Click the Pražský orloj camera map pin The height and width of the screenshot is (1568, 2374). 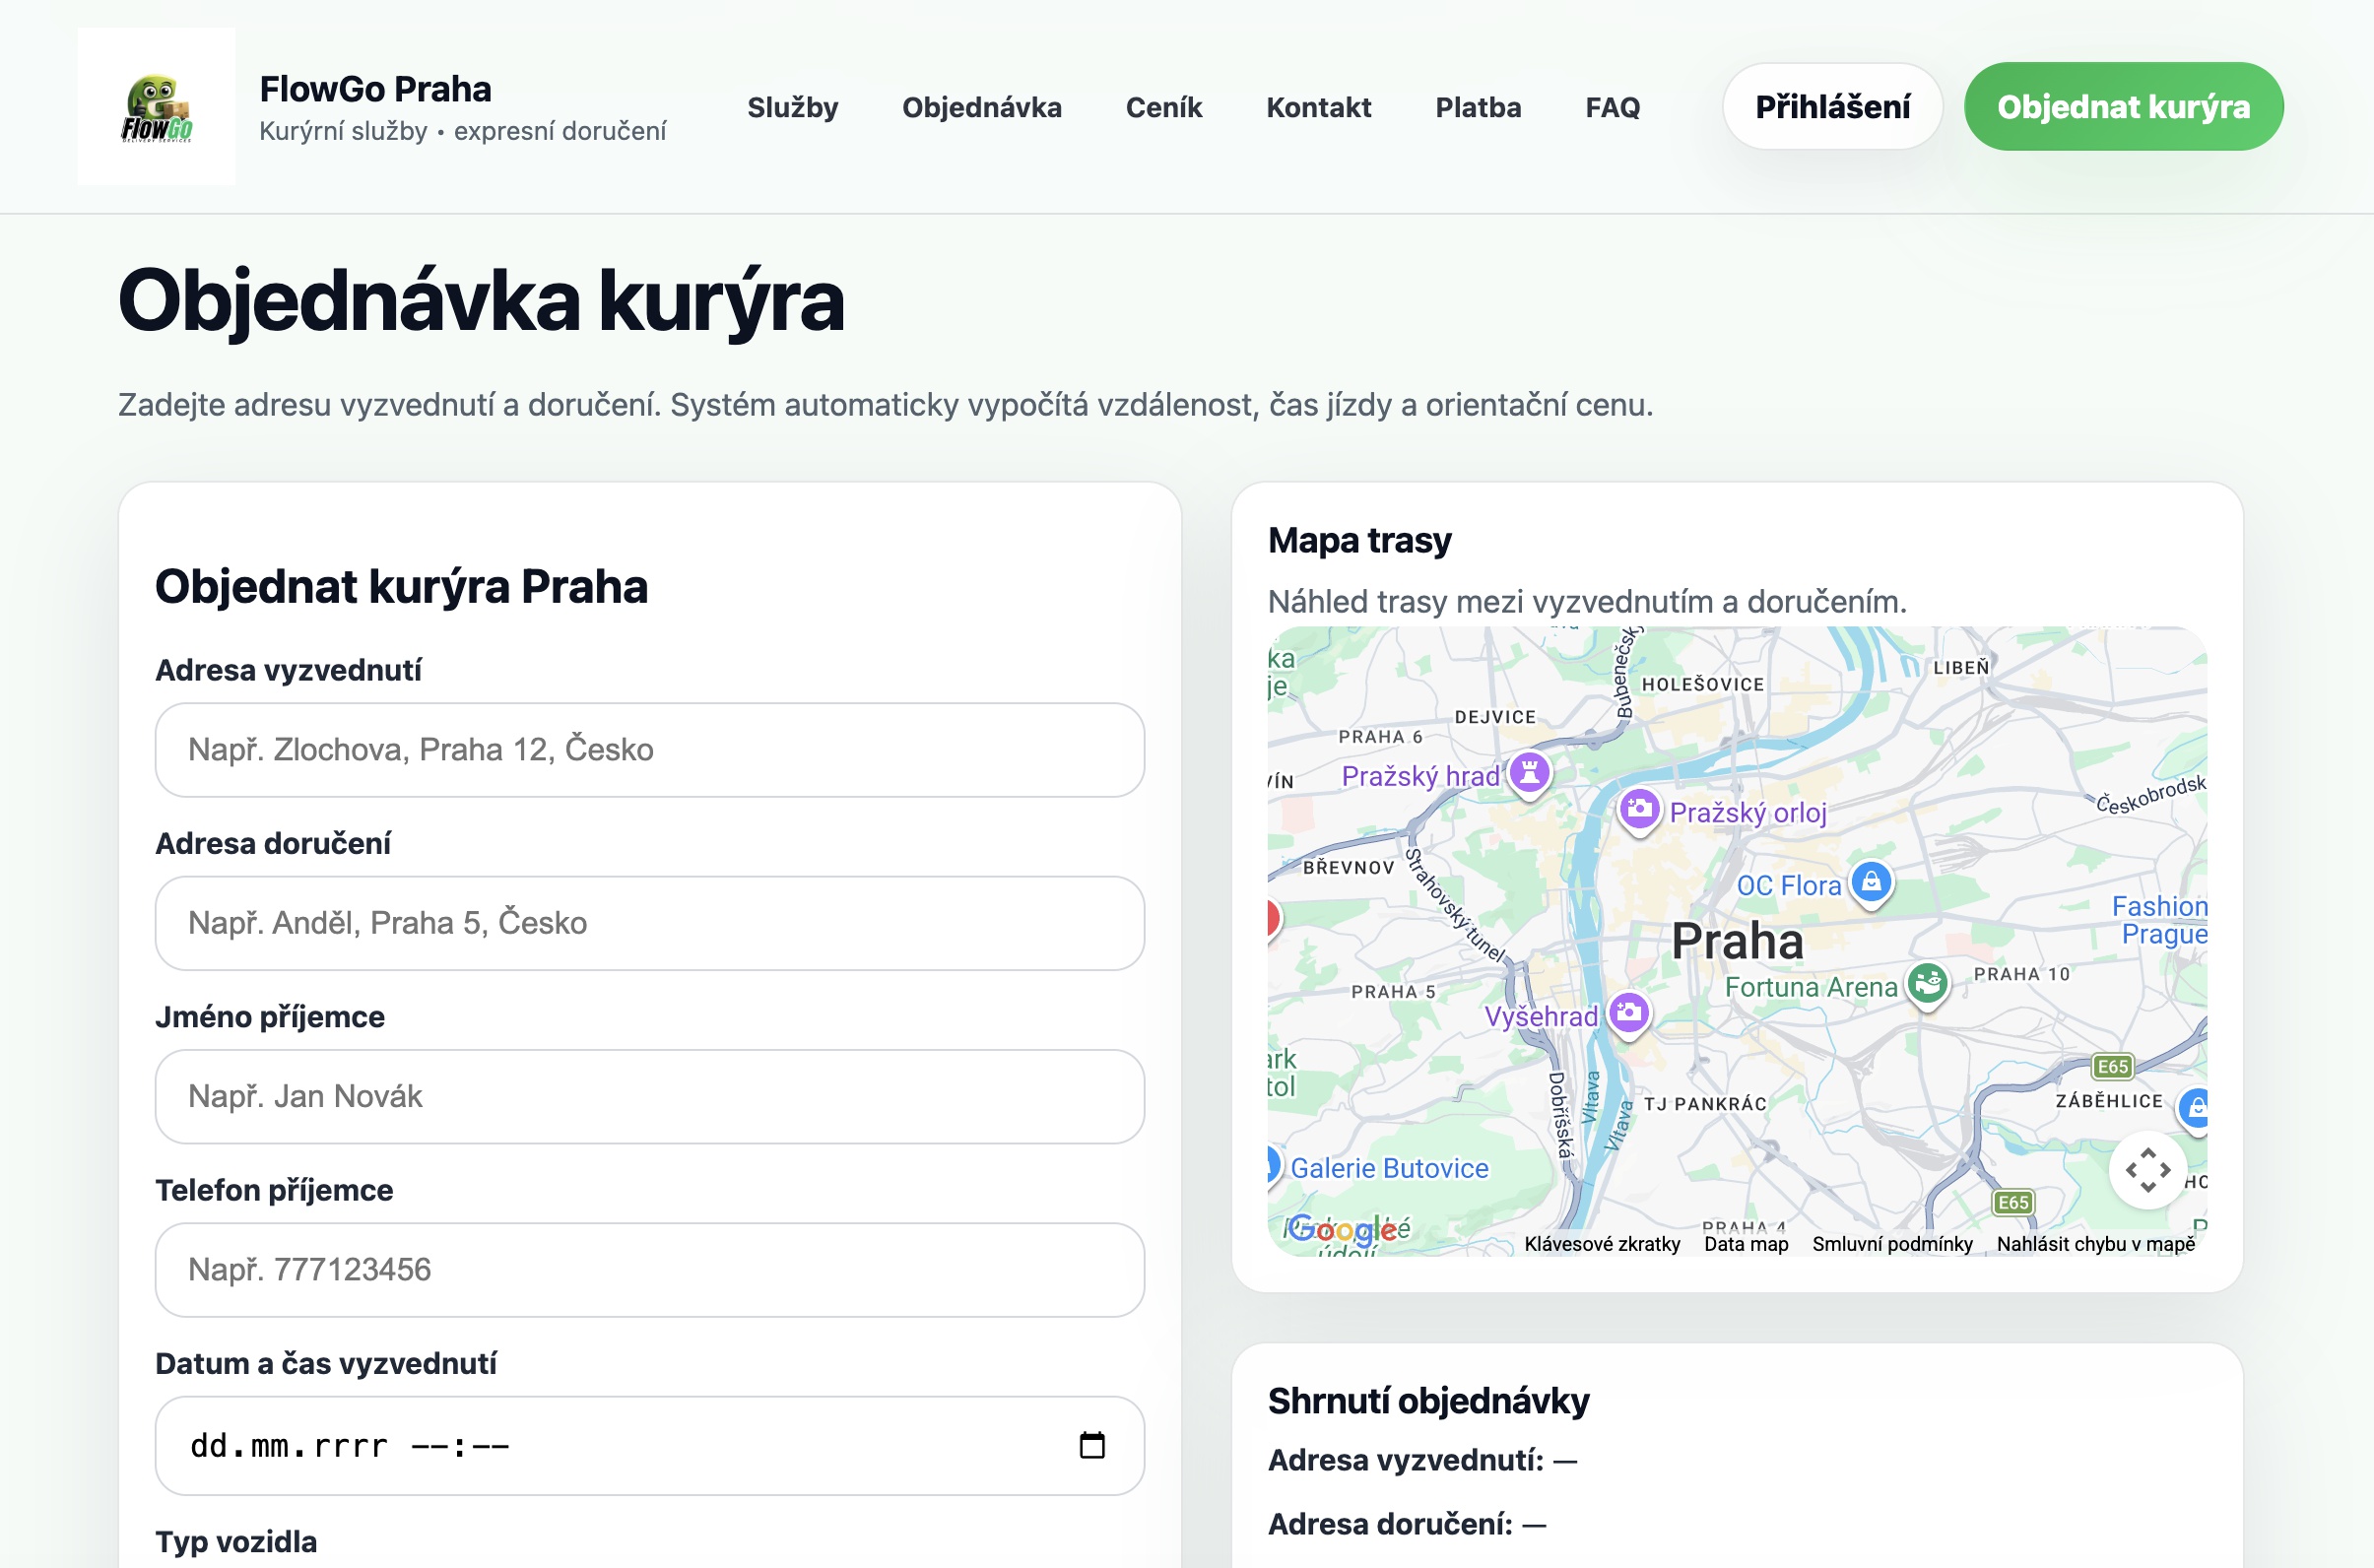pos(1639,810)
